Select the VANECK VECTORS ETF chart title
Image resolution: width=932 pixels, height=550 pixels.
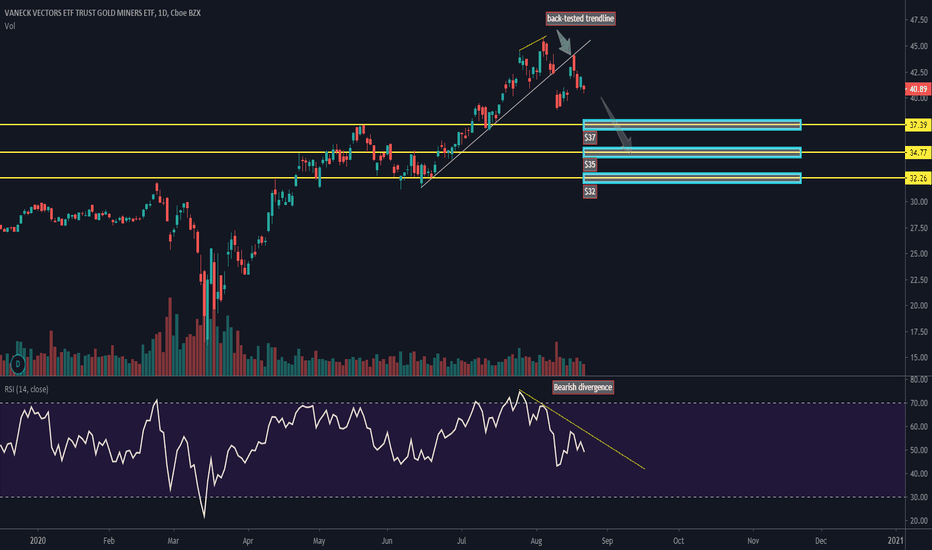coord(102,13)
